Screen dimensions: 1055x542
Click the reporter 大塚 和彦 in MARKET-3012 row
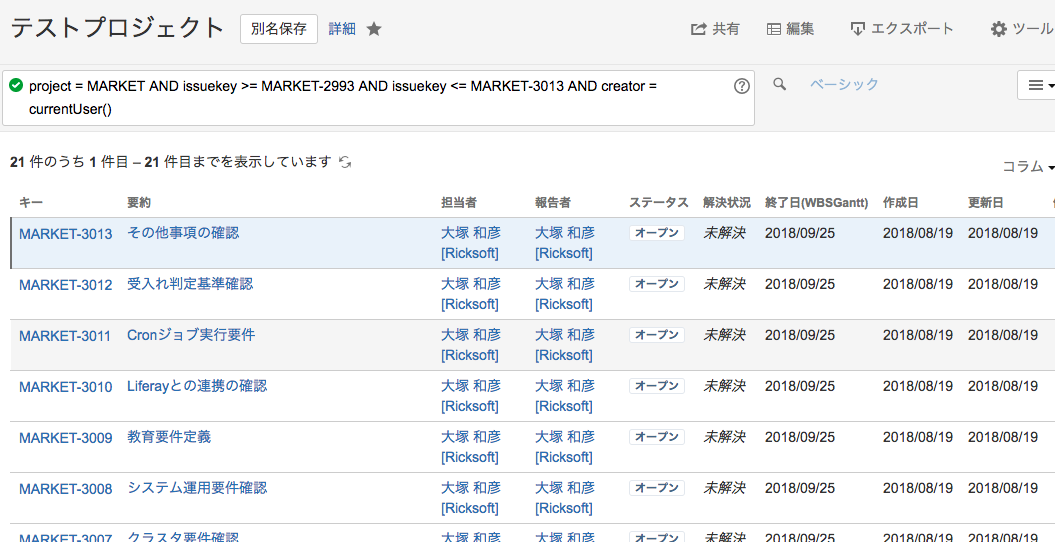(x=565, y=294)
